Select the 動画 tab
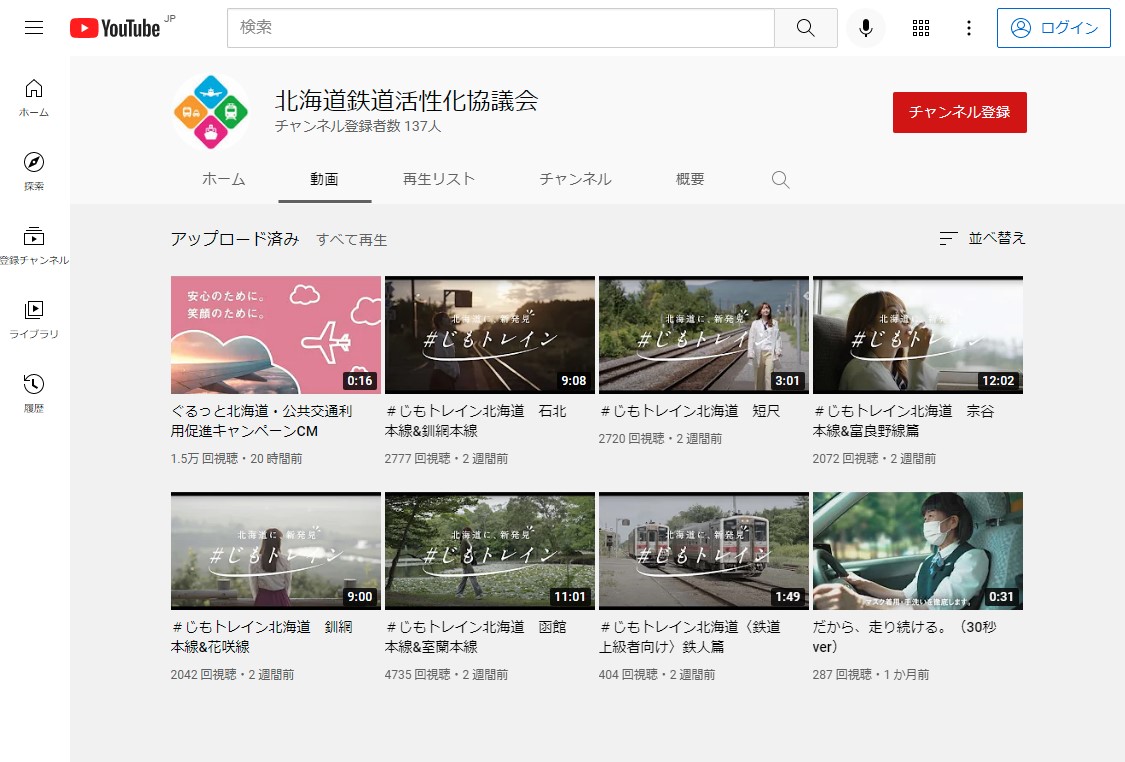 (324, 179)
